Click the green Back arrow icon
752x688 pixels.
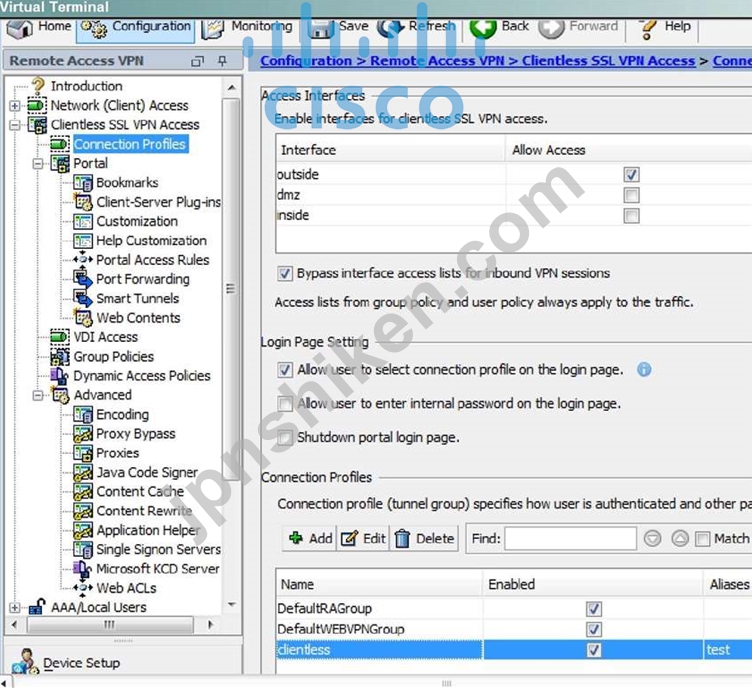point(482,29)
